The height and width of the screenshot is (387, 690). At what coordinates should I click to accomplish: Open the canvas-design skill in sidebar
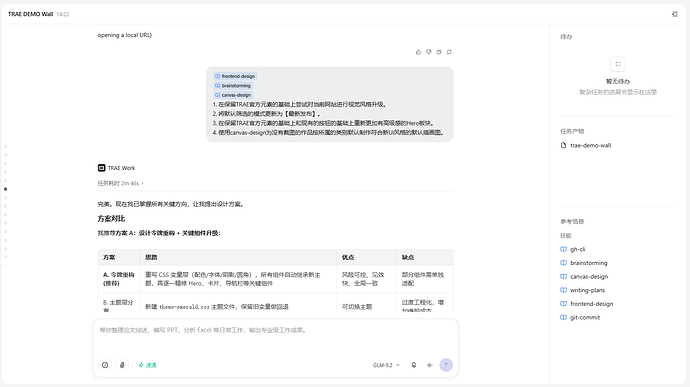pyautogui.click(x=584, y=276)
